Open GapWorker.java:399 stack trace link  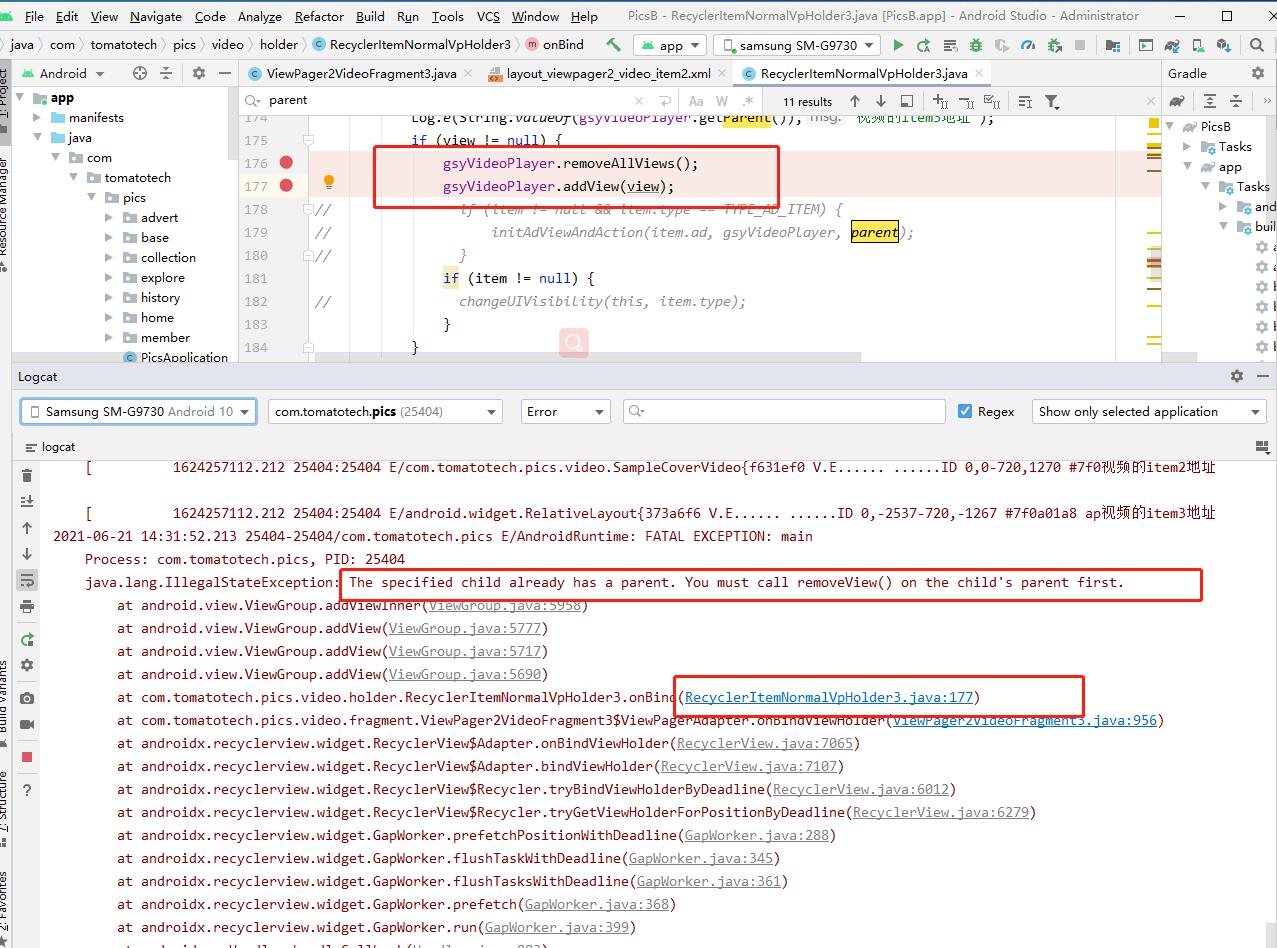coord(557,927)
